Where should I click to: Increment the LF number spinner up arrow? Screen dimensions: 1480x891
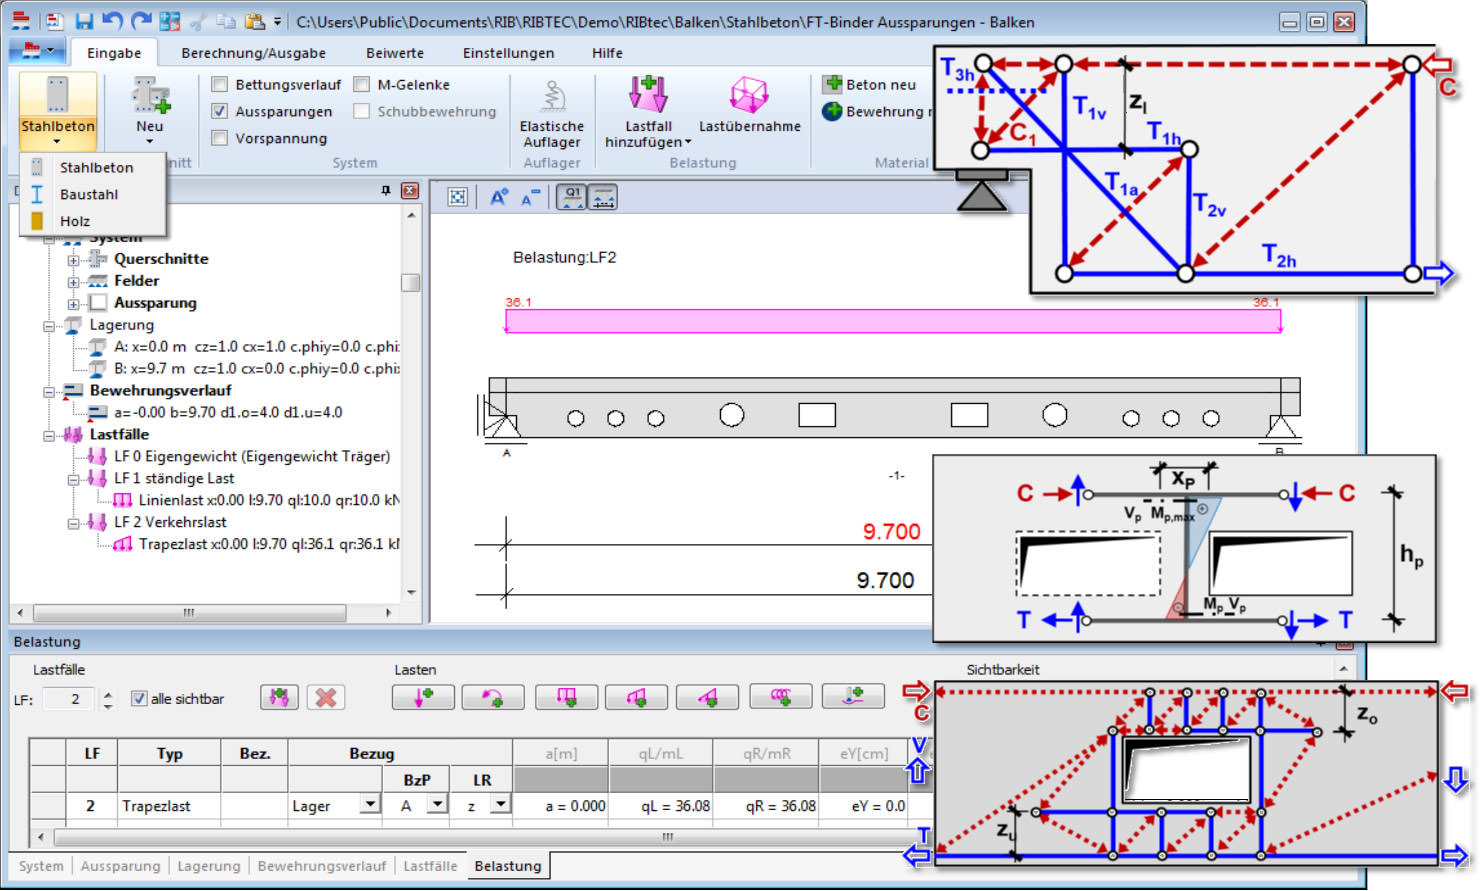tap(108, 693)
